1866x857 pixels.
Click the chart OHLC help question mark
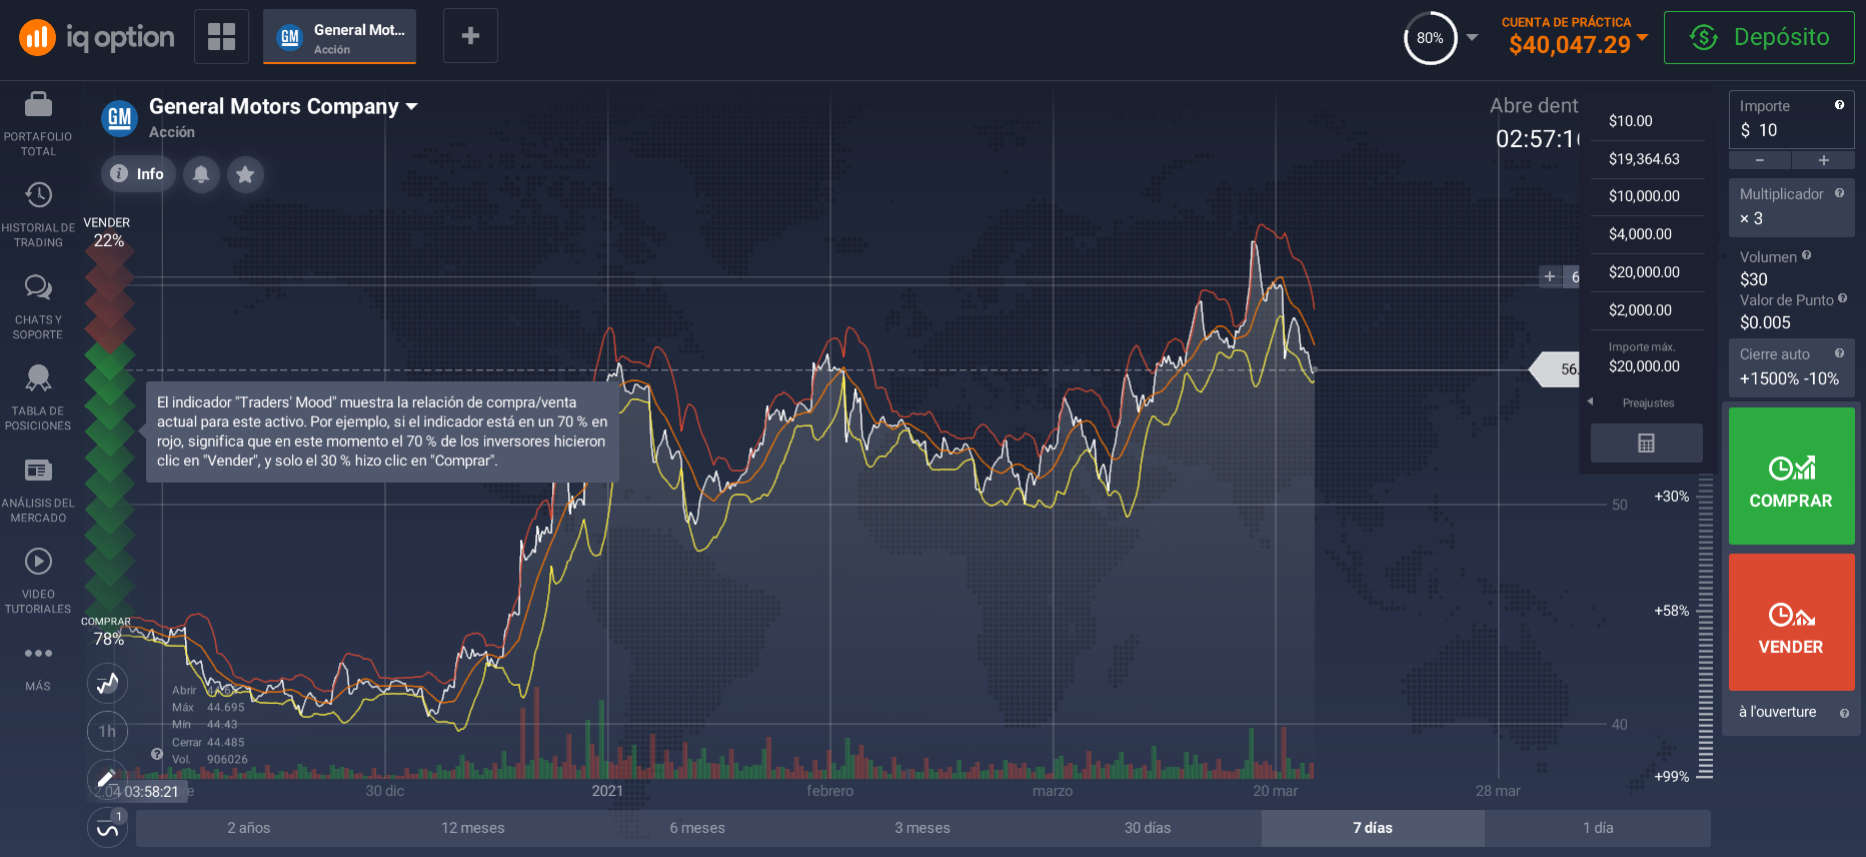[157, 754]
